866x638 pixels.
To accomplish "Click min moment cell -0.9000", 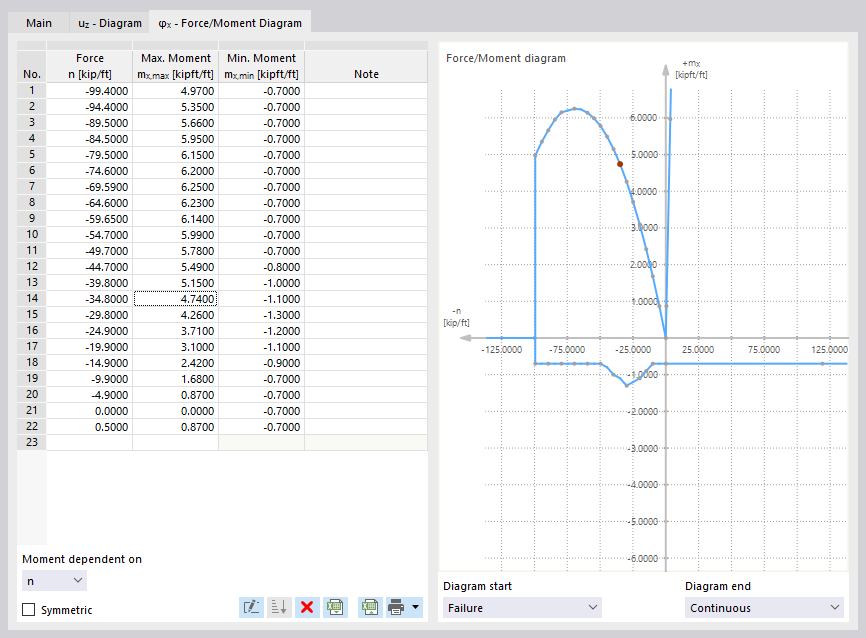I will (x=262, y=363).
